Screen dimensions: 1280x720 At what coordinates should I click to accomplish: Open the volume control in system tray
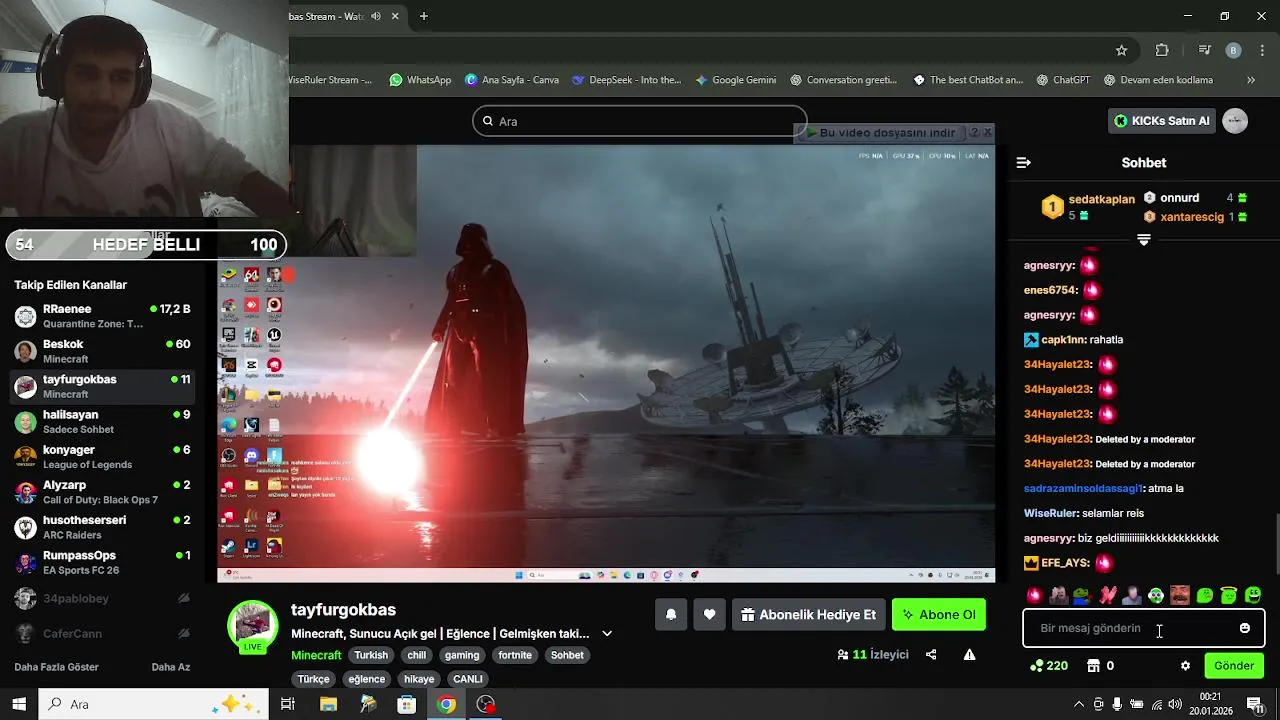pos(1175,704)
